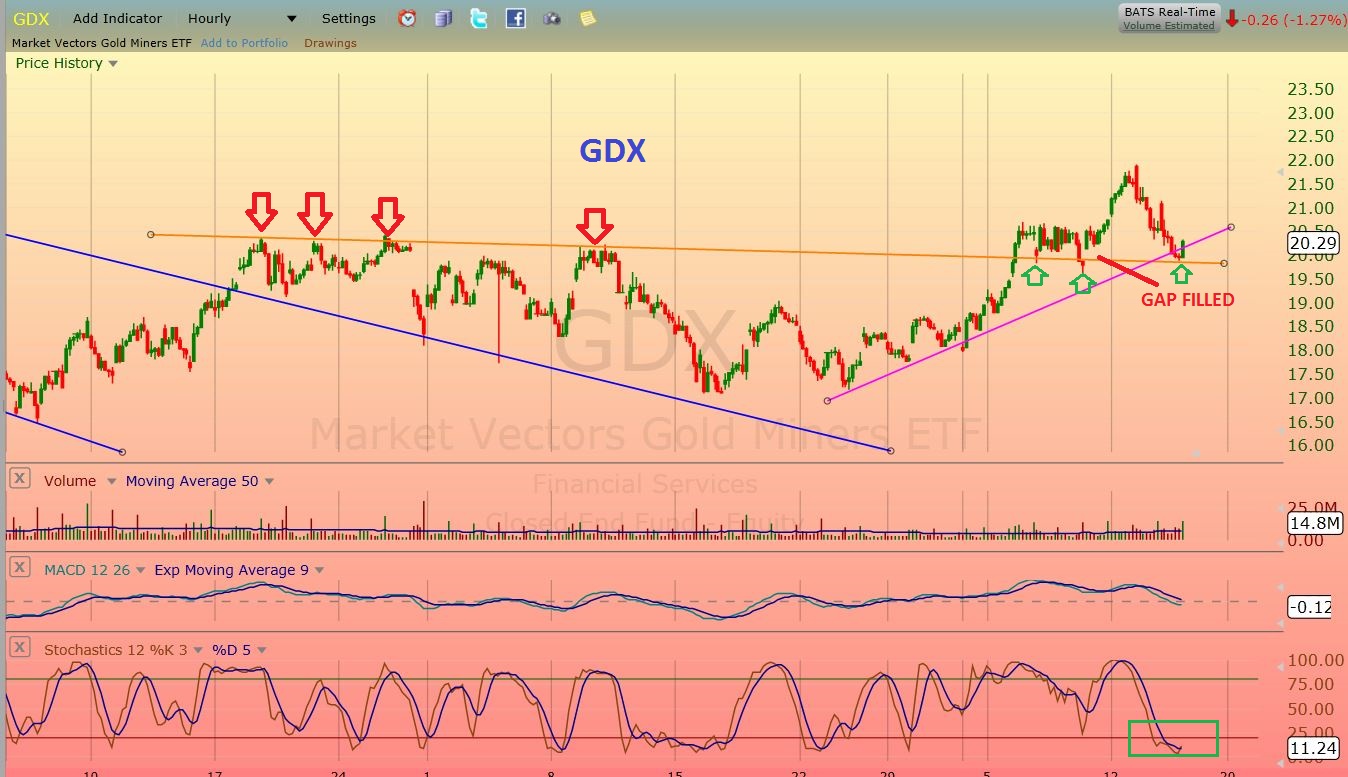
Task: Select the orange trendline's left endpoint handle
Action: (151, 234)
